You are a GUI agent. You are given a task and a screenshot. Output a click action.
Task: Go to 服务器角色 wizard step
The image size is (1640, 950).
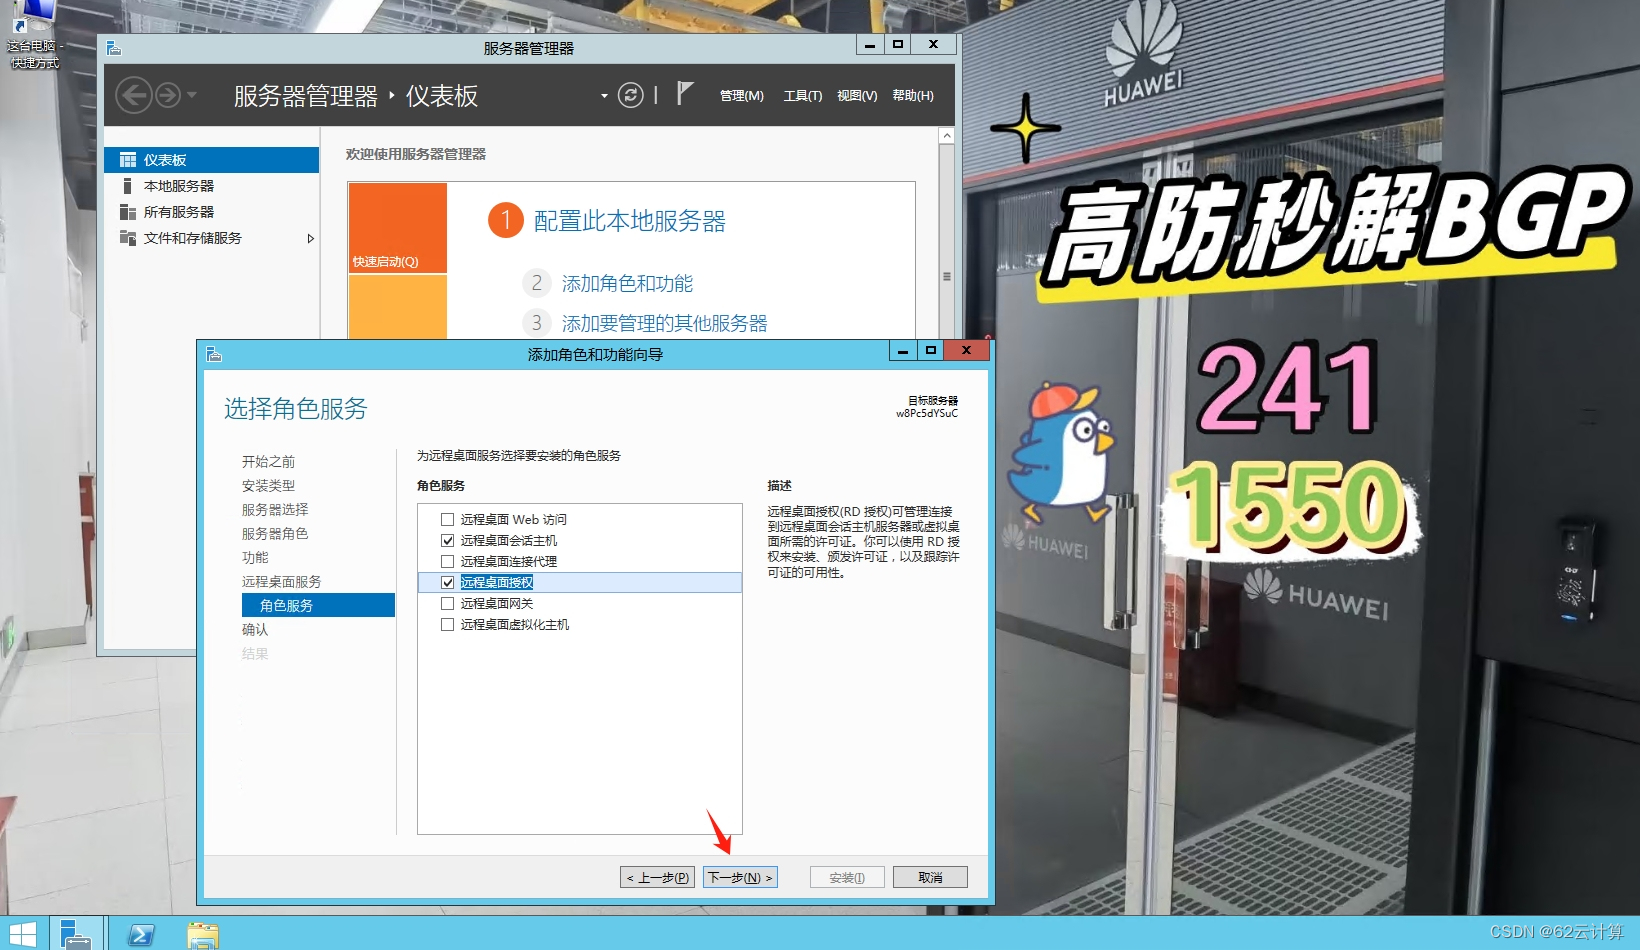(x=275, y=534)
